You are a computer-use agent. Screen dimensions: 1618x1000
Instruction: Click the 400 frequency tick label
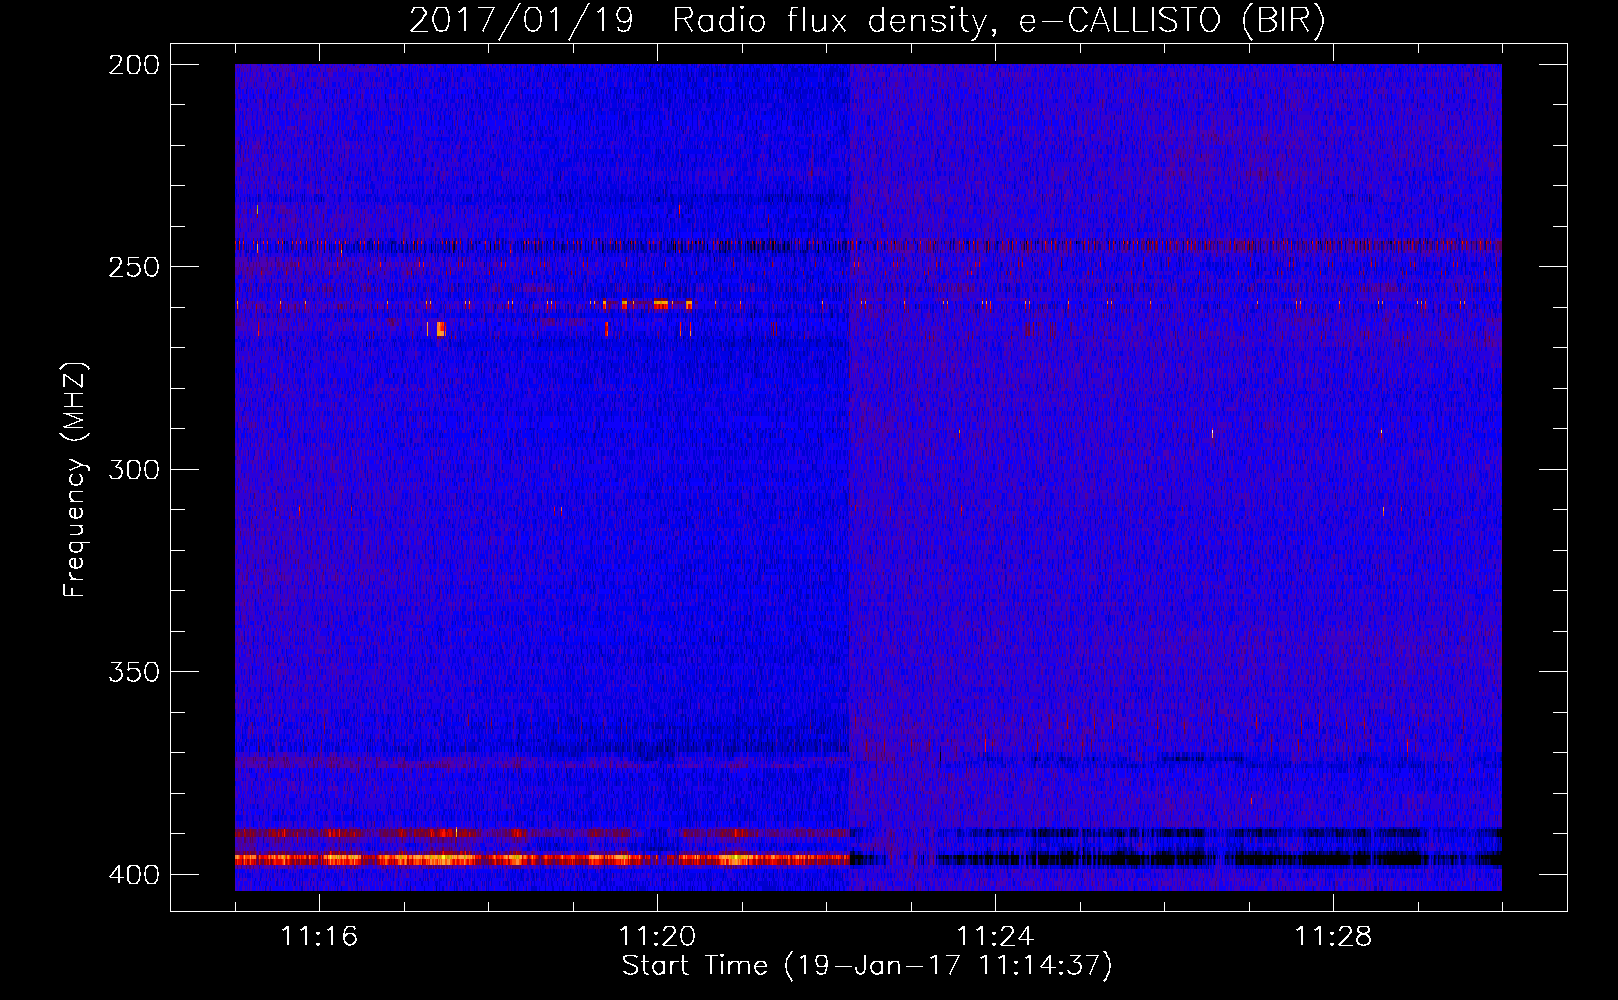click(x=134, y=874)
